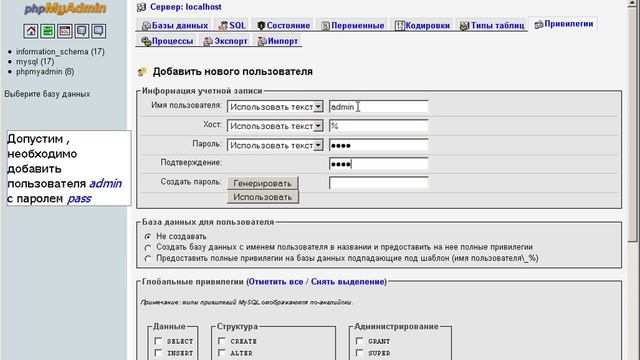The width and height of the screenshot is (640, 360).
Task: Click the Состояние tab icon
Action: [x=261, y=26]
